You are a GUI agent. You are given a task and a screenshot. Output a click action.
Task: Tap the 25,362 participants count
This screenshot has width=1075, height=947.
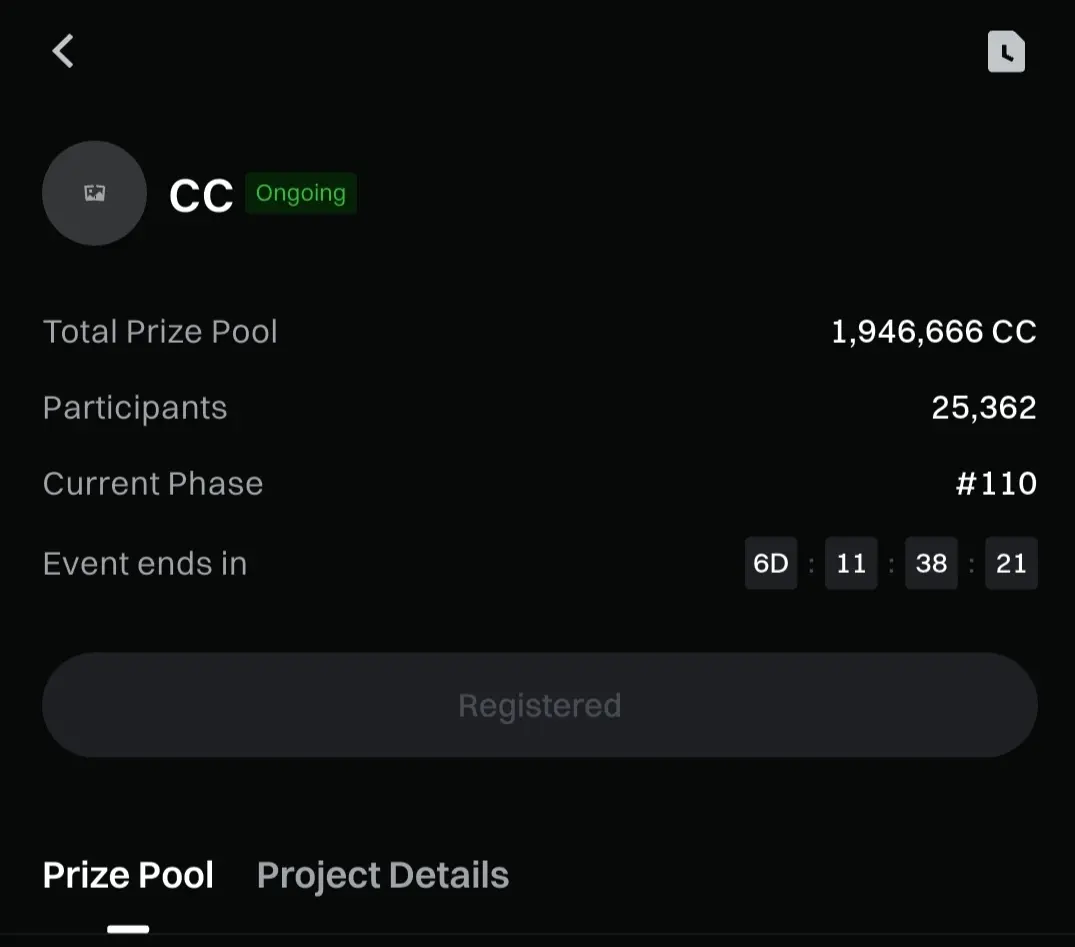tap(983, 408)
